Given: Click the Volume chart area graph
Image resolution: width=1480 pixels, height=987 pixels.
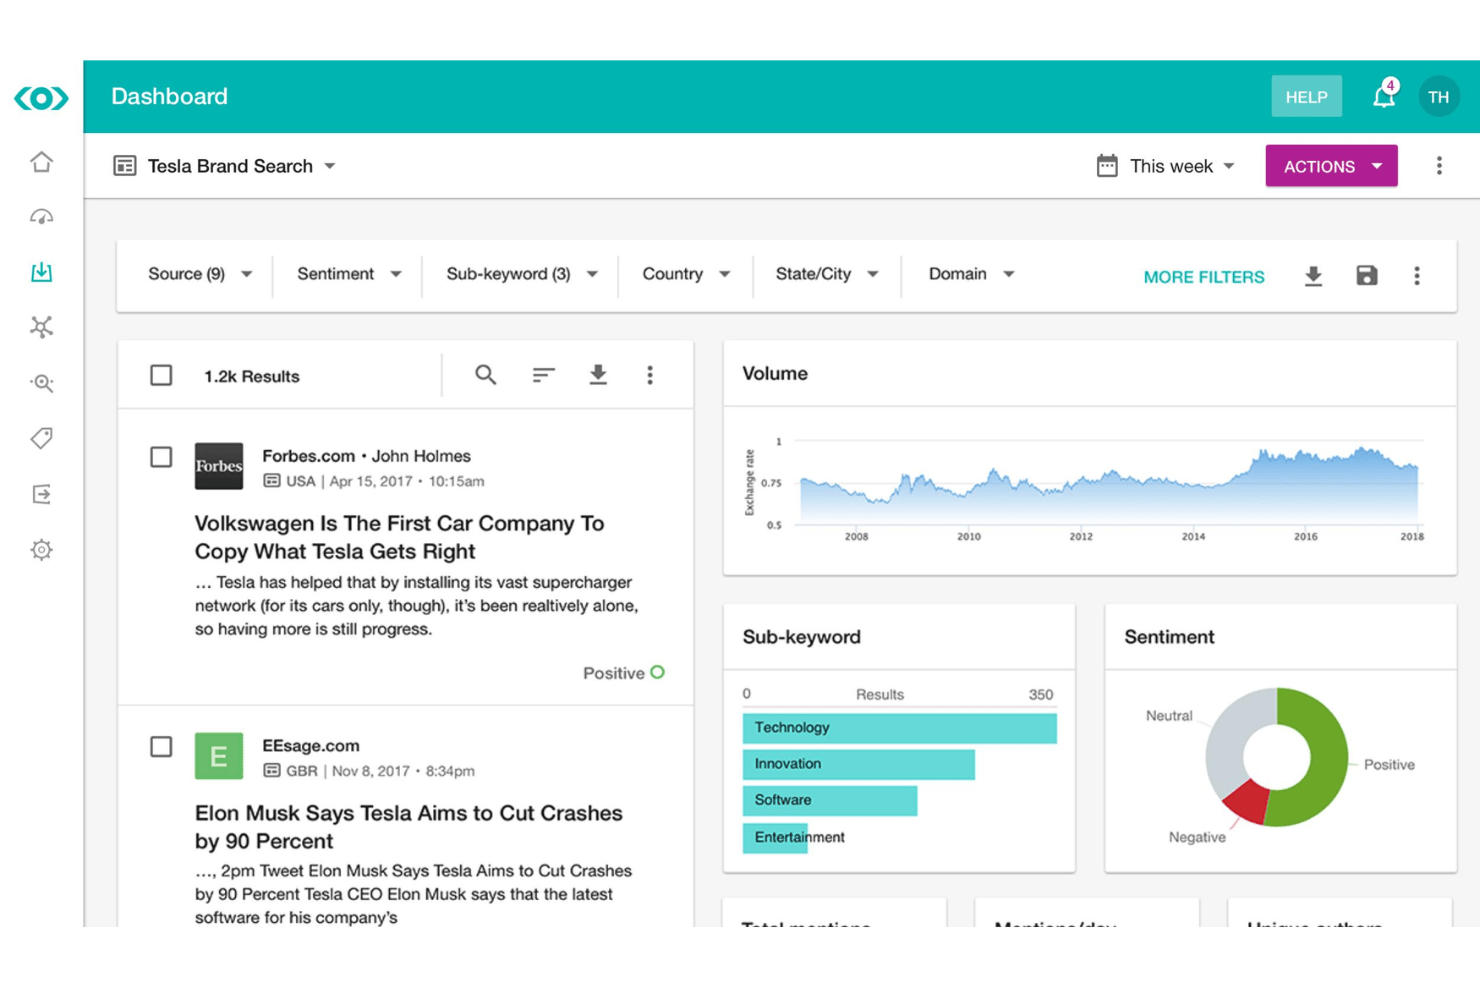Looking at the screenshot, I should click(x=1110, y=485).
